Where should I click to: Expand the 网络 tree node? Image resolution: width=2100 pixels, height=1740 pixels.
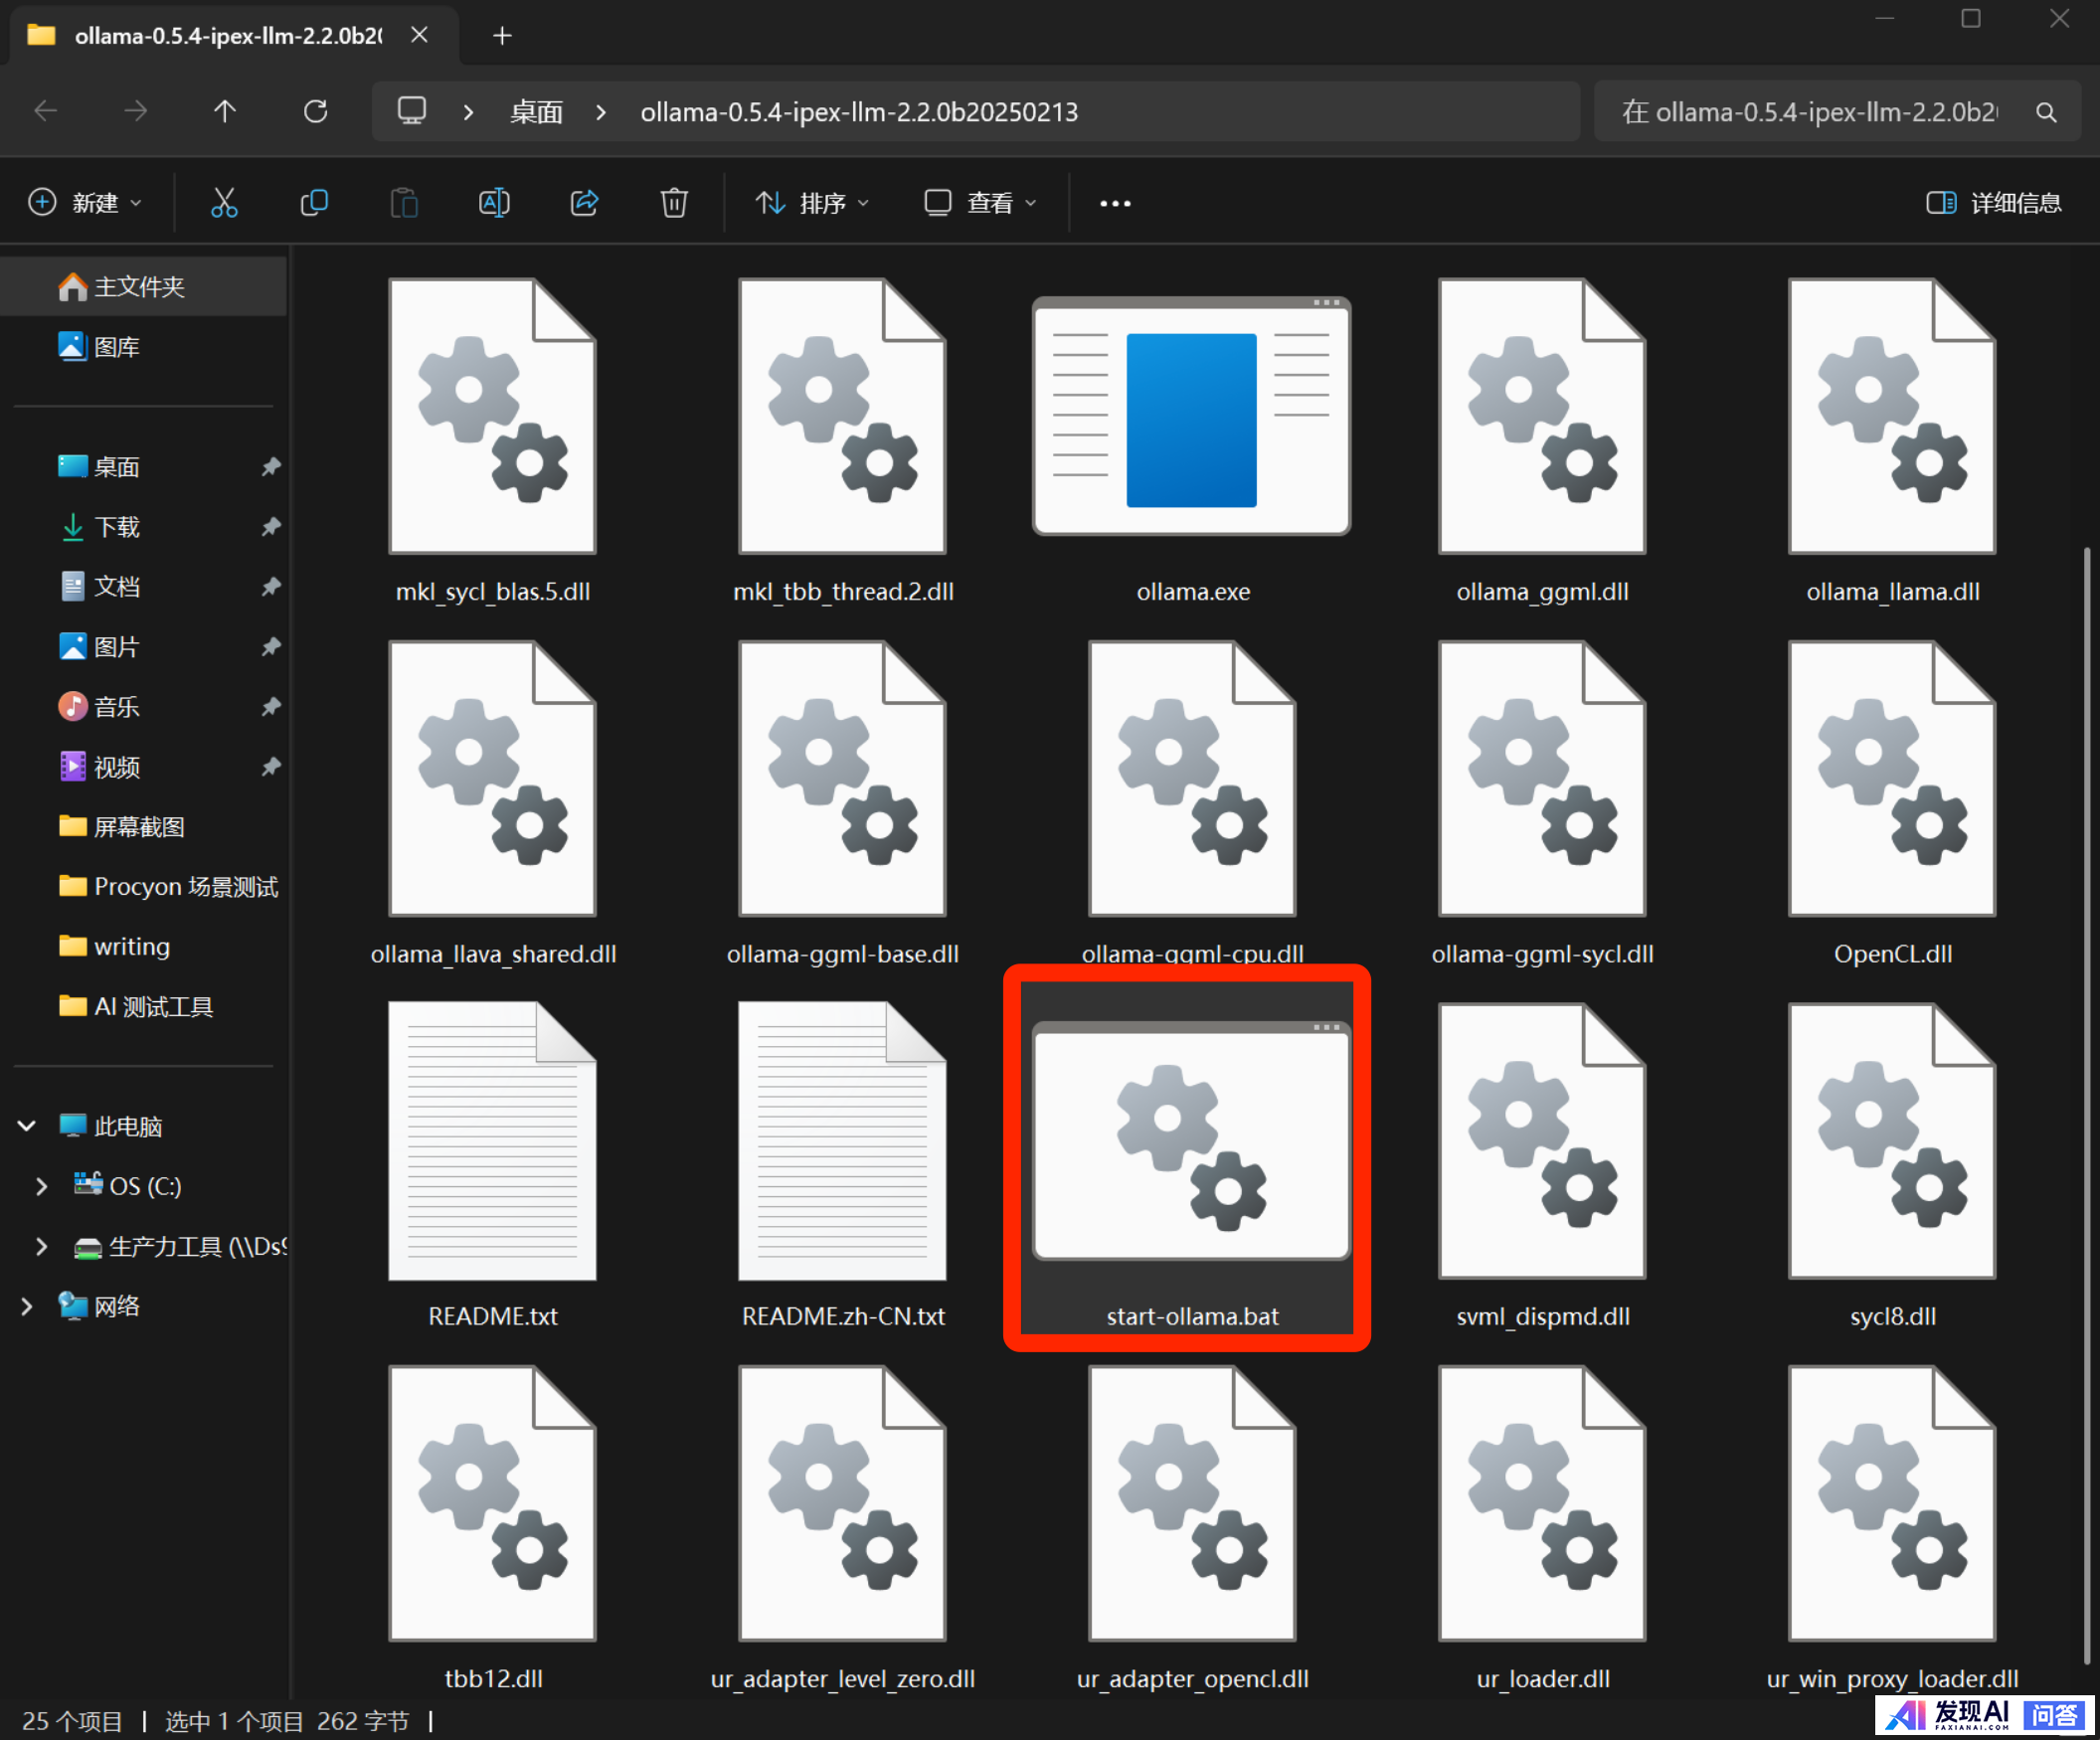27,1306
